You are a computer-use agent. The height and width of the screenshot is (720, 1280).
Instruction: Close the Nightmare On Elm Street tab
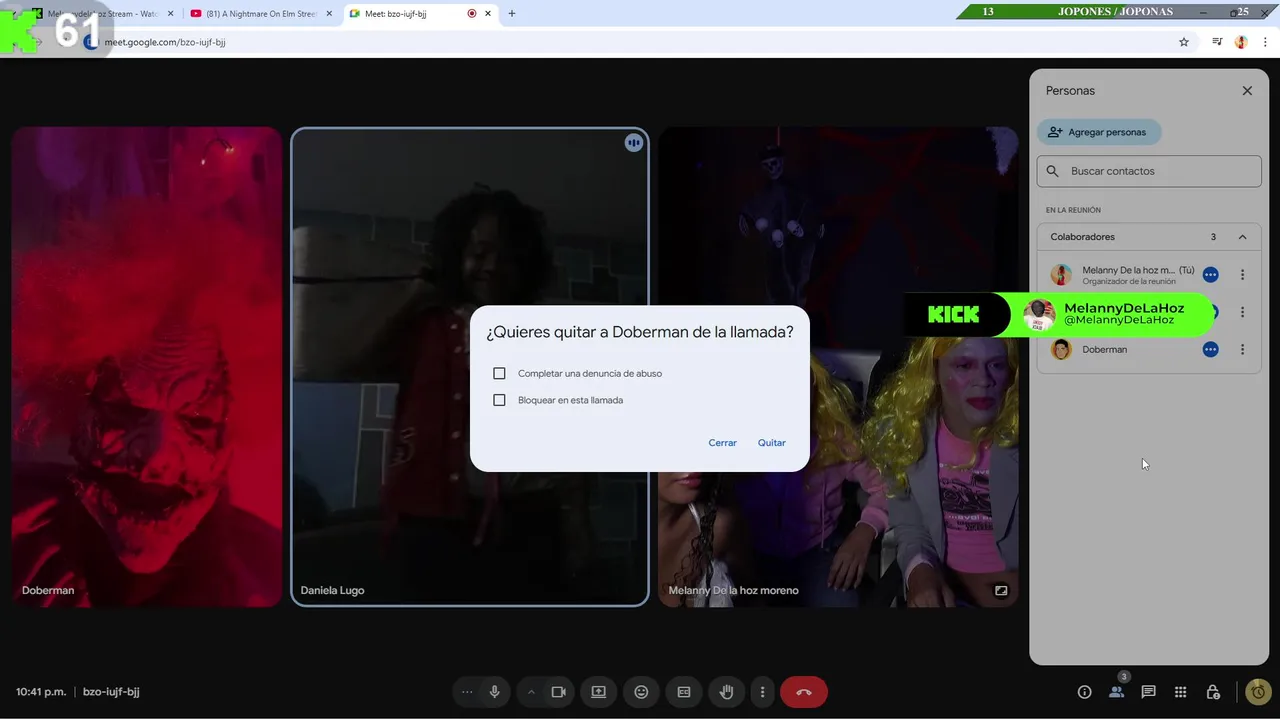(329, 14)
